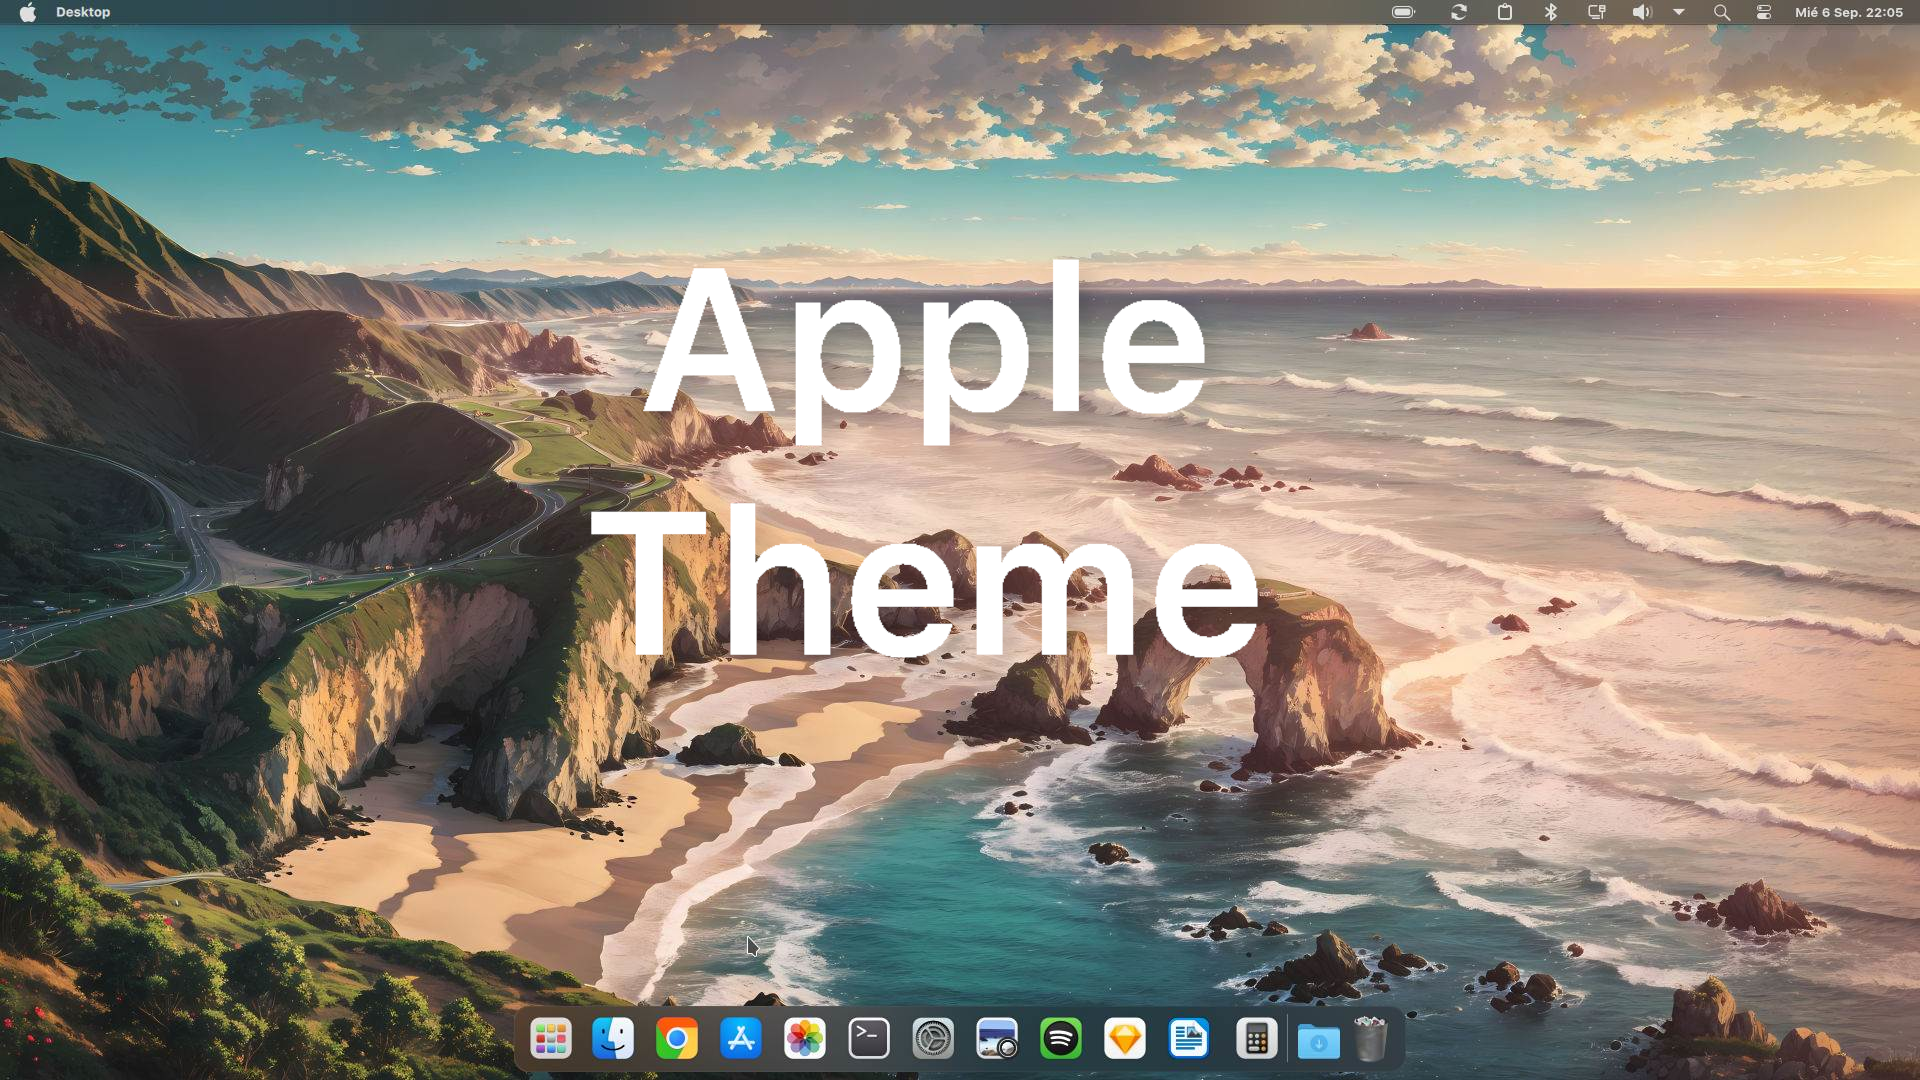Viewport: 1920px width, 1080px height.
Task: Open Finder from the dock
Action: point(613,1039)
